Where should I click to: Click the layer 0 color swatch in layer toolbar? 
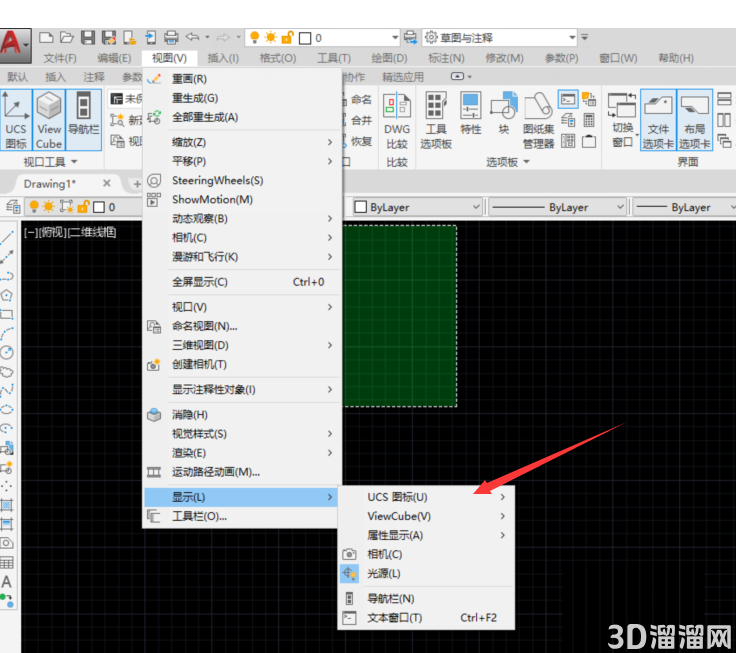click(x=99, y=207)
